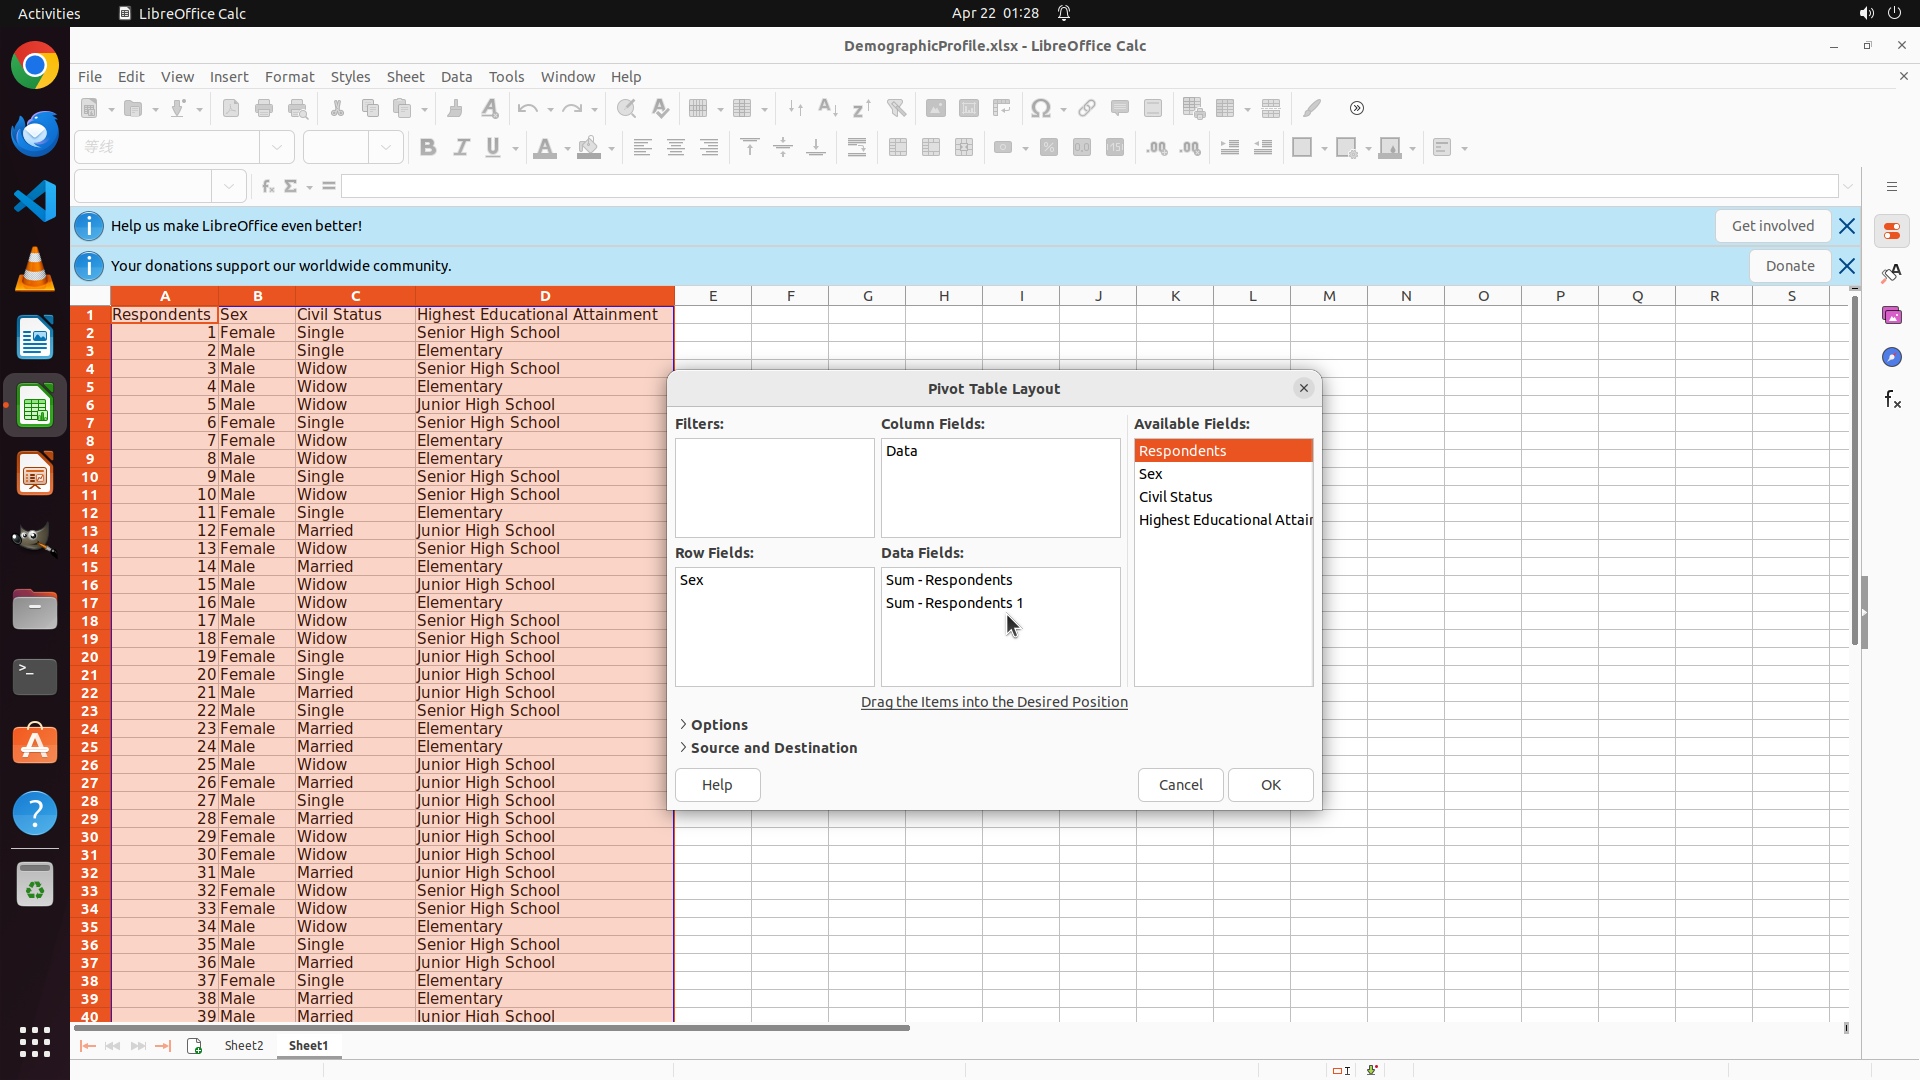The image size is (1920, 1080).
Task: Toggle Italic formatting
Action: pyautogui.click(x=461, y=148)
